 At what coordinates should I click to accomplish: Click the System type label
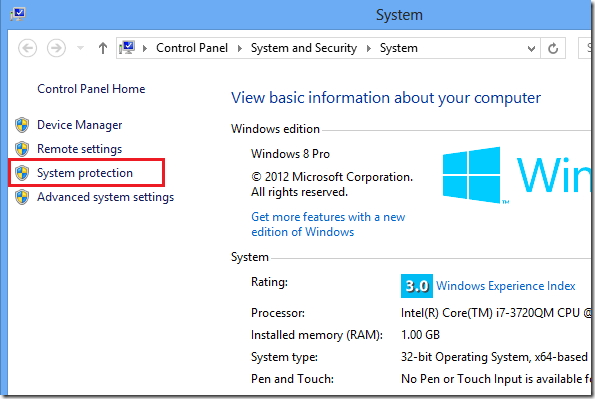pyautogui.click(x=284, y=357)
